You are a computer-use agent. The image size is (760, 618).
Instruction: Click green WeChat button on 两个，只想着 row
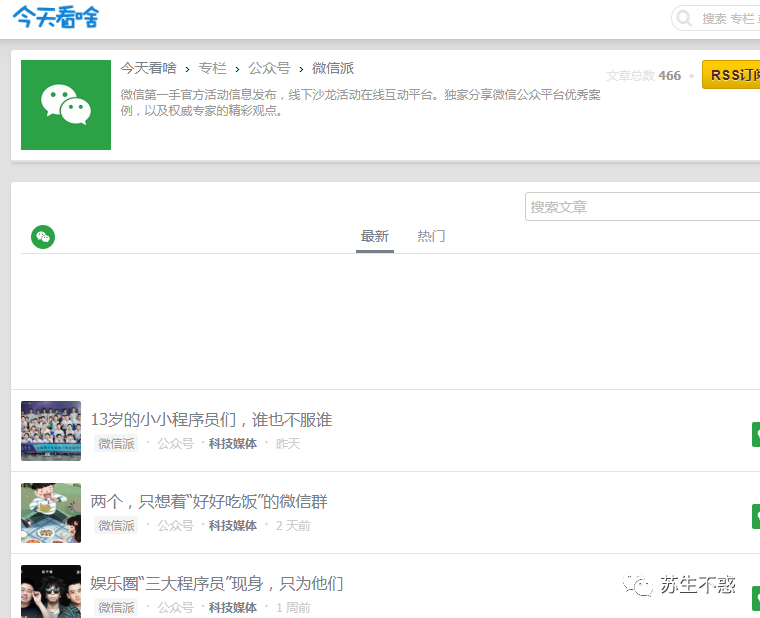click(x=756, y=516)
